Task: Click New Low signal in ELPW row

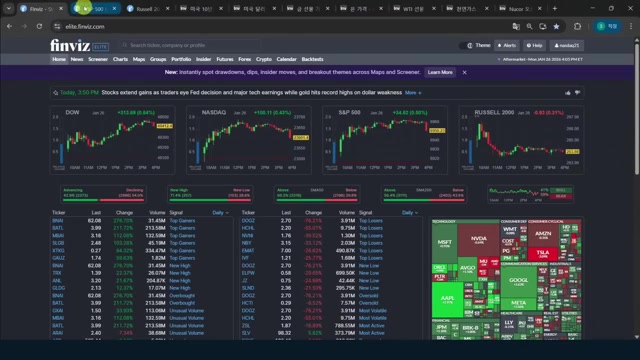Action: click(x=369, y=273)
